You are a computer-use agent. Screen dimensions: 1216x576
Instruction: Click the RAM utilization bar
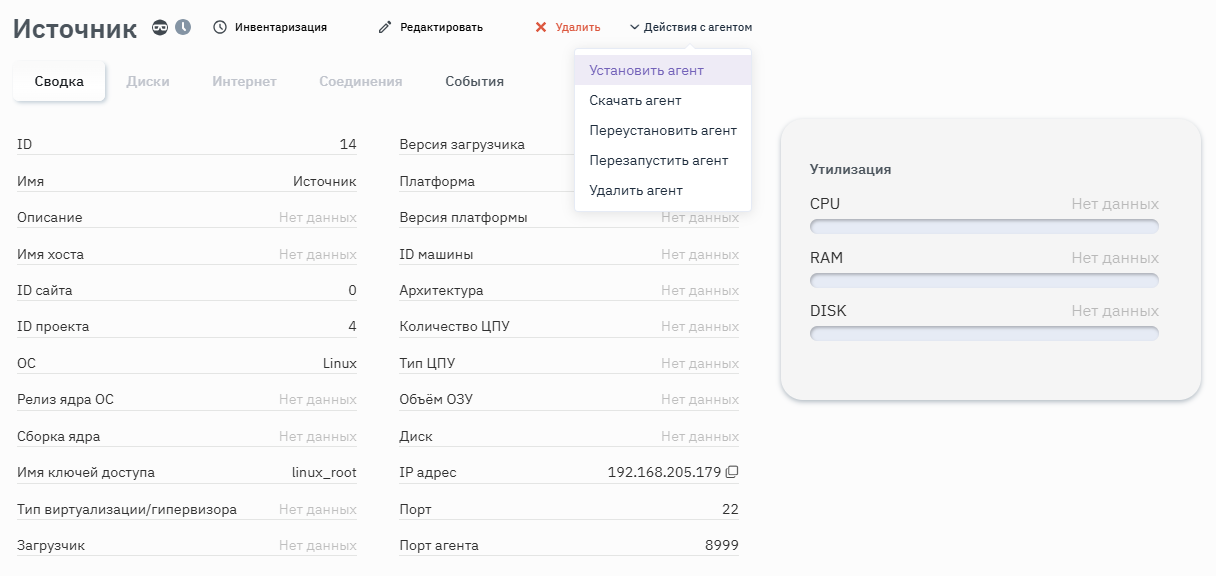point(984,280)
